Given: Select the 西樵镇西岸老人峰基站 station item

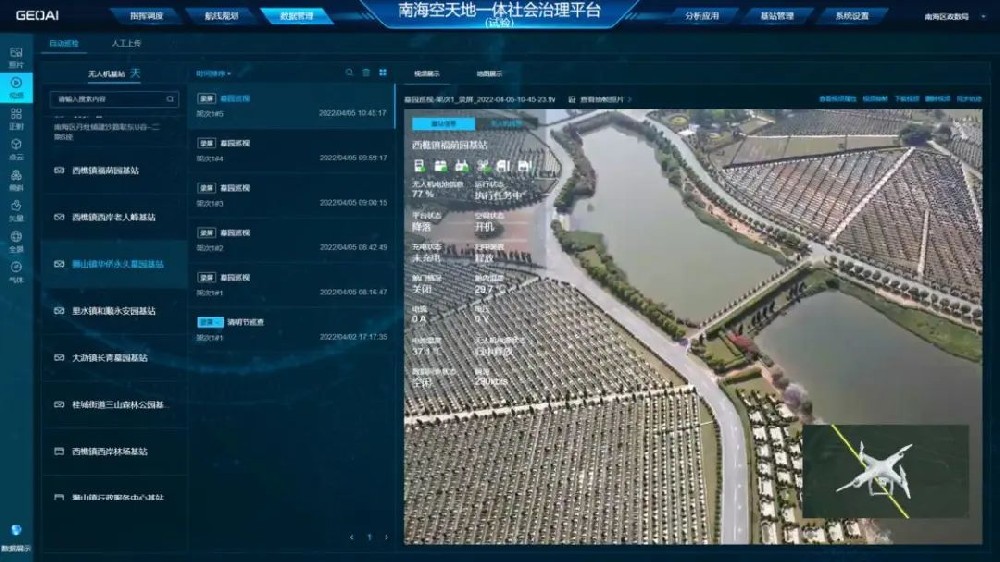Looking at the screenshot, I should pyautogui.click(x=113, y=217).
